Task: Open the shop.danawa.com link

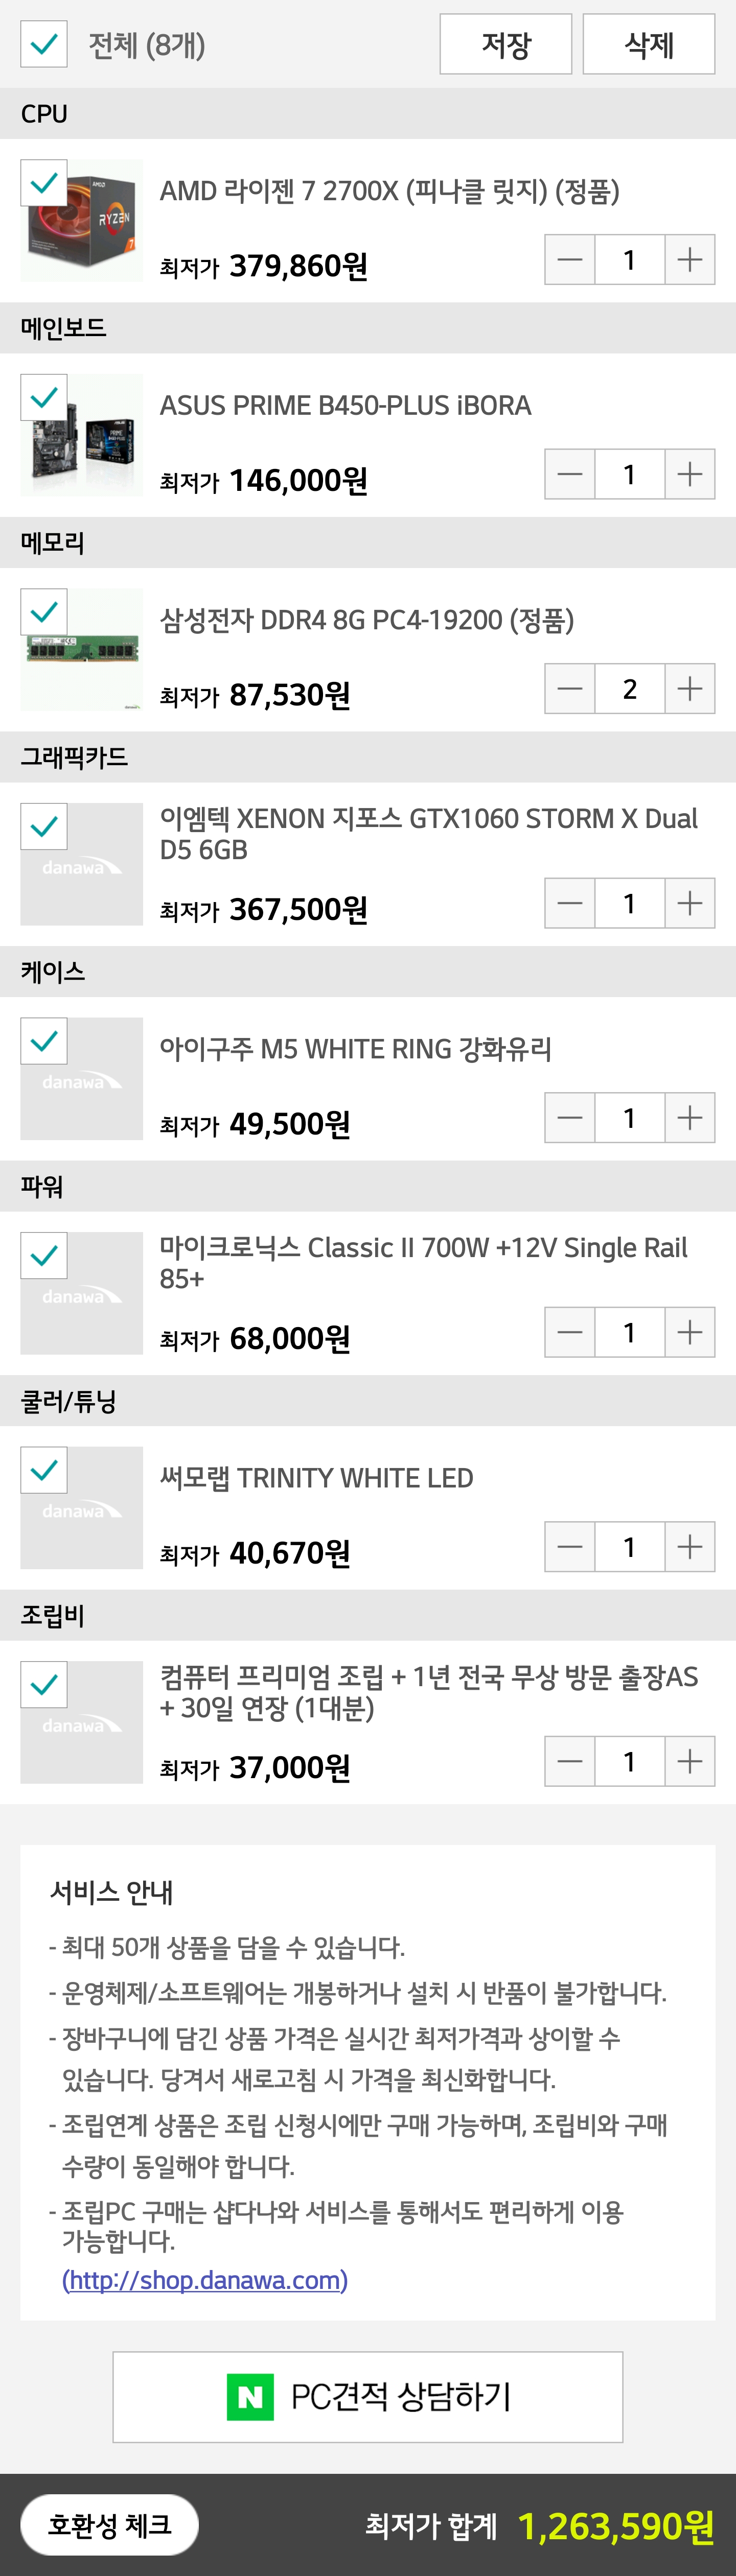Action: (x=205, y=2281)
